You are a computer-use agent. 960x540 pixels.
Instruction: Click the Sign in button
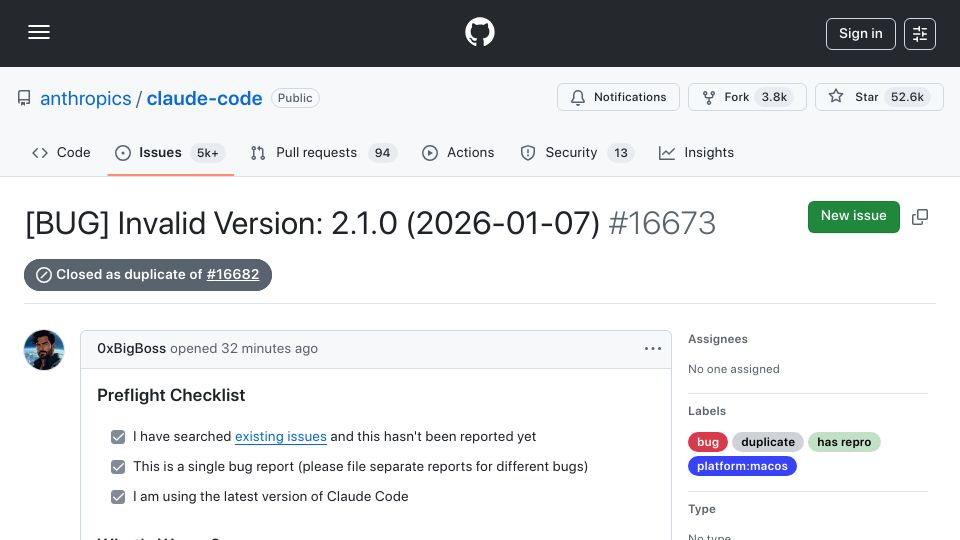pos(860,34)
